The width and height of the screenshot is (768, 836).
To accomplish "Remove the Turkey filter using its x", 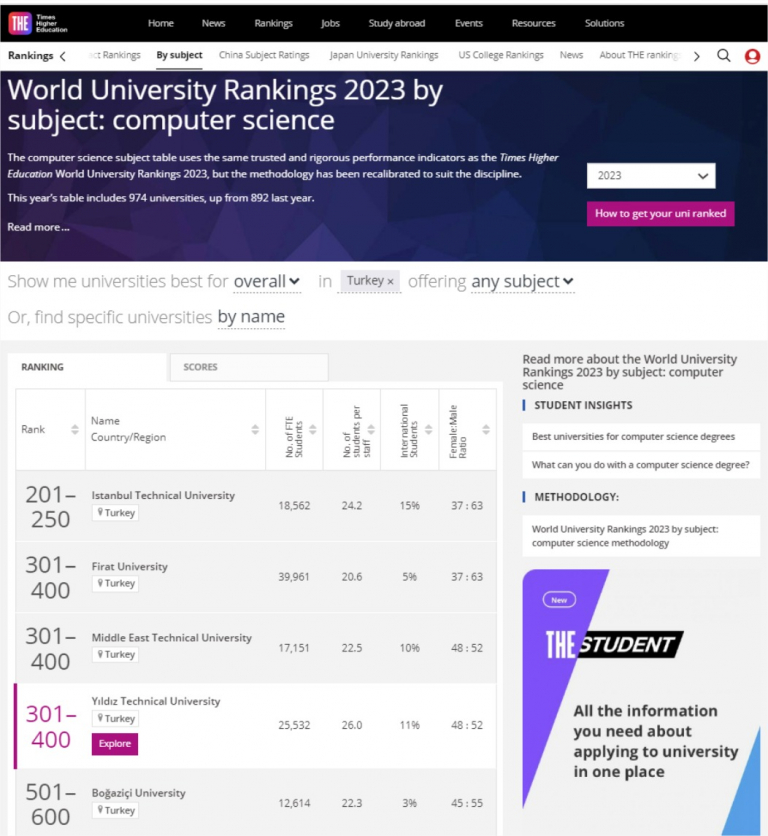I will point(390,282).
